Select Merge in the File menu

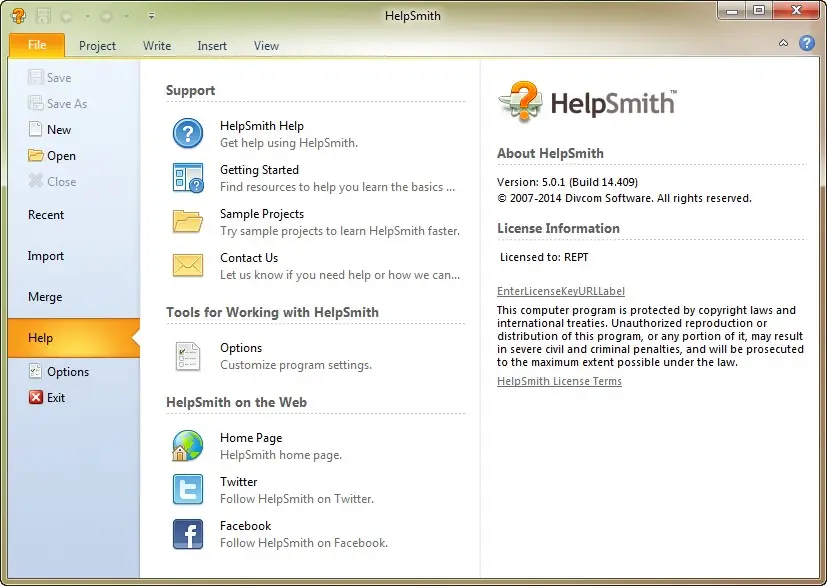click(x=74, y=297)
